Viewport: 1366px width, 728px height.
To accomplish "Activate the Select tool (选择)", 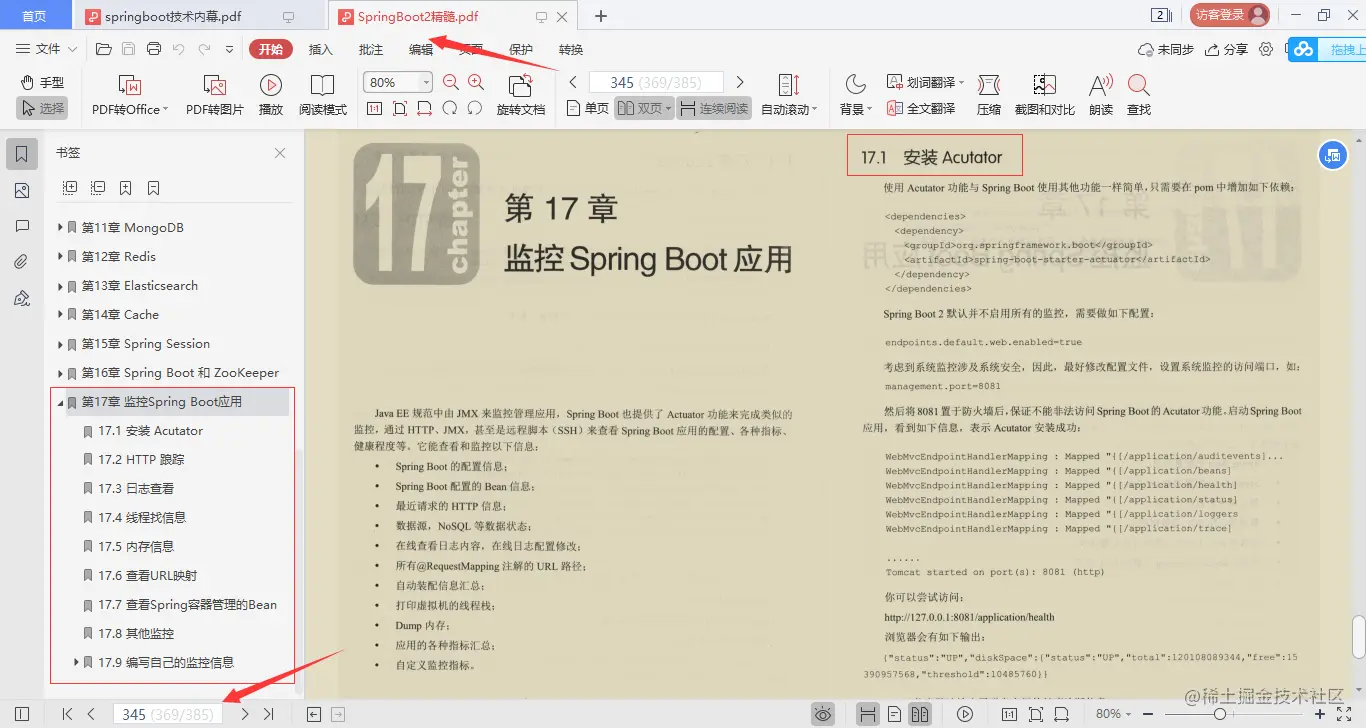I will 42,108.
